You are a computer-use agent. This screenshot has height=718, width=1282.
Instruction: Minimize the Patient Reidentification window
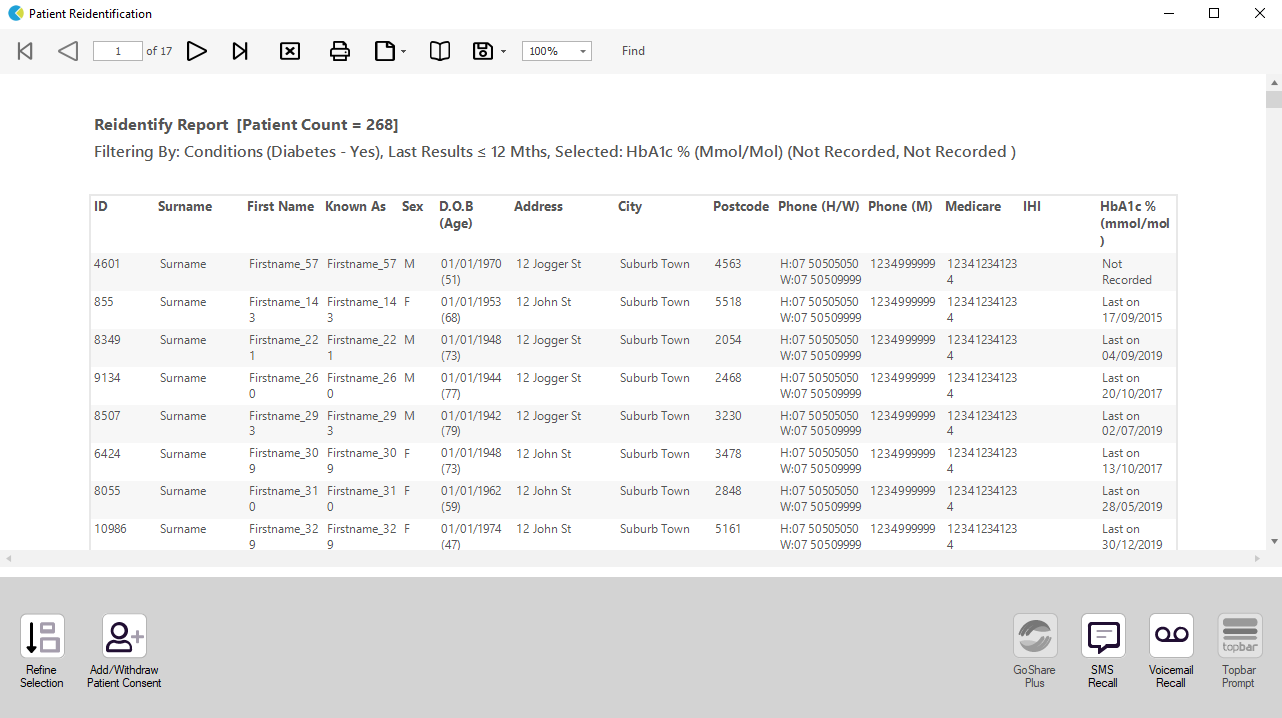1168,14
